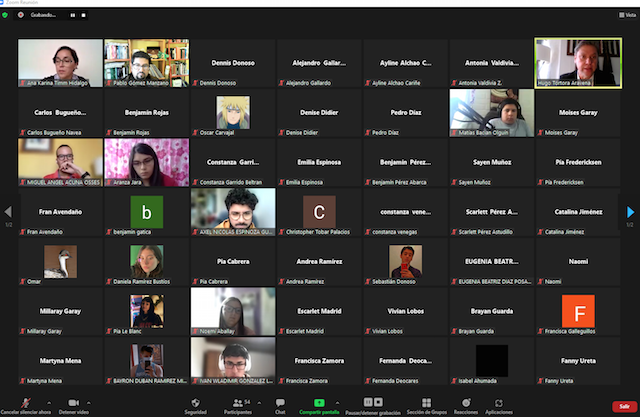Open the Vista layout menu
640x417 pixels.
624,16
